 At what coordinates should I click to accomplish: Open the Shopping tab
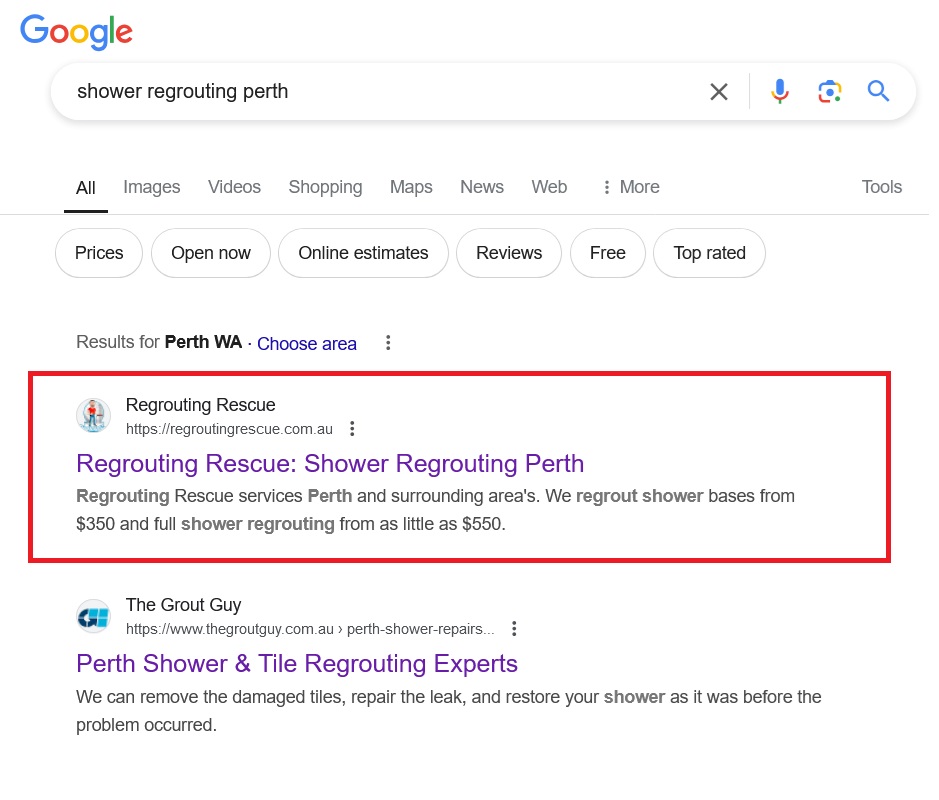coord(325,187)
